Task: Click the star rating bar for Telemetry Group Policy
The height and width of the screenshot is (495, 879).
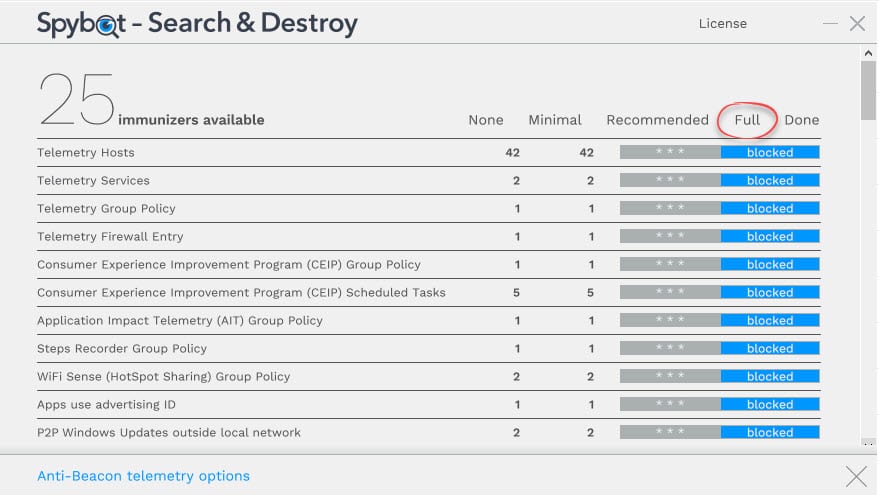Action: (670, 208)
